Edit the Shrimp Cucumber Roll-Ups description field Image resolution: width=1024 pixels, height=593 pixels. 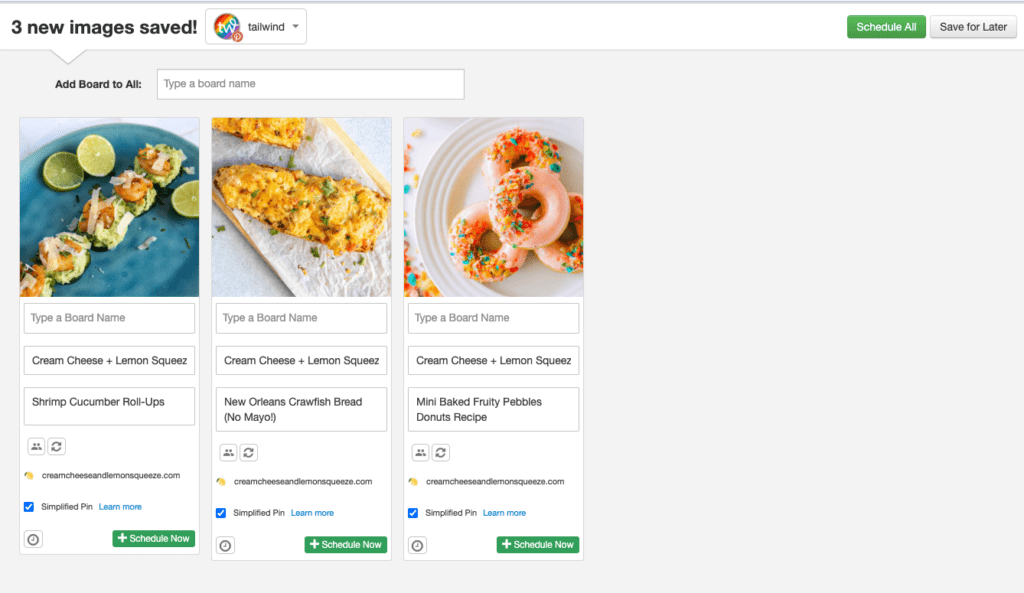pyautogui.click(x=110, y=406)
